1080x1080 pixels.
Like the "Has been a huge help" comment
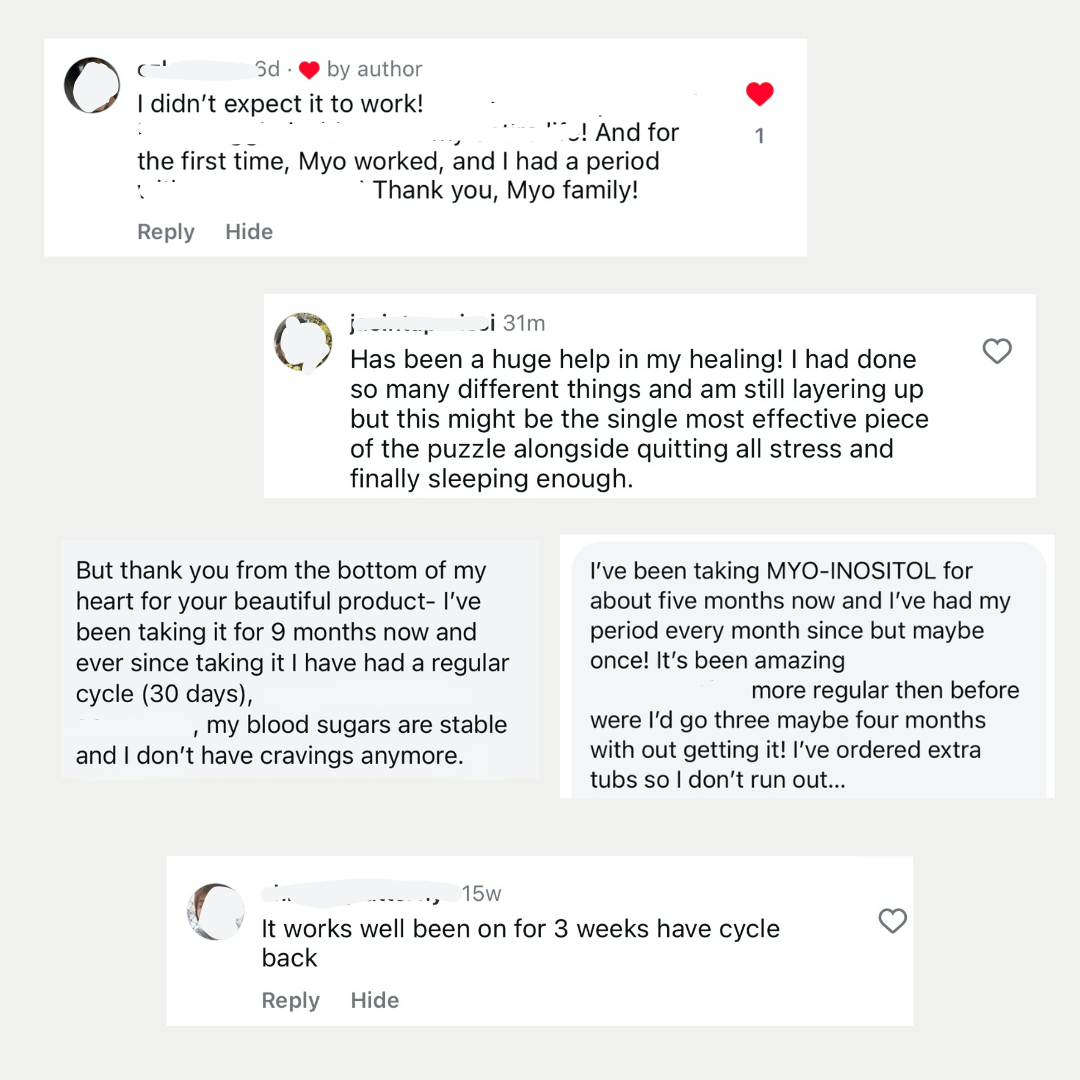(x=997, y=351)
